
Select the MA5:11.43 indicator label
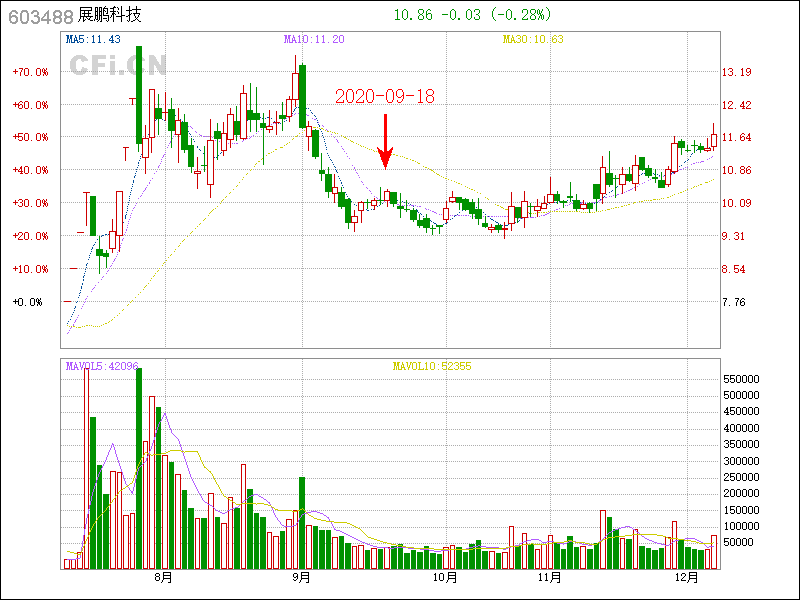pos(92,40)
